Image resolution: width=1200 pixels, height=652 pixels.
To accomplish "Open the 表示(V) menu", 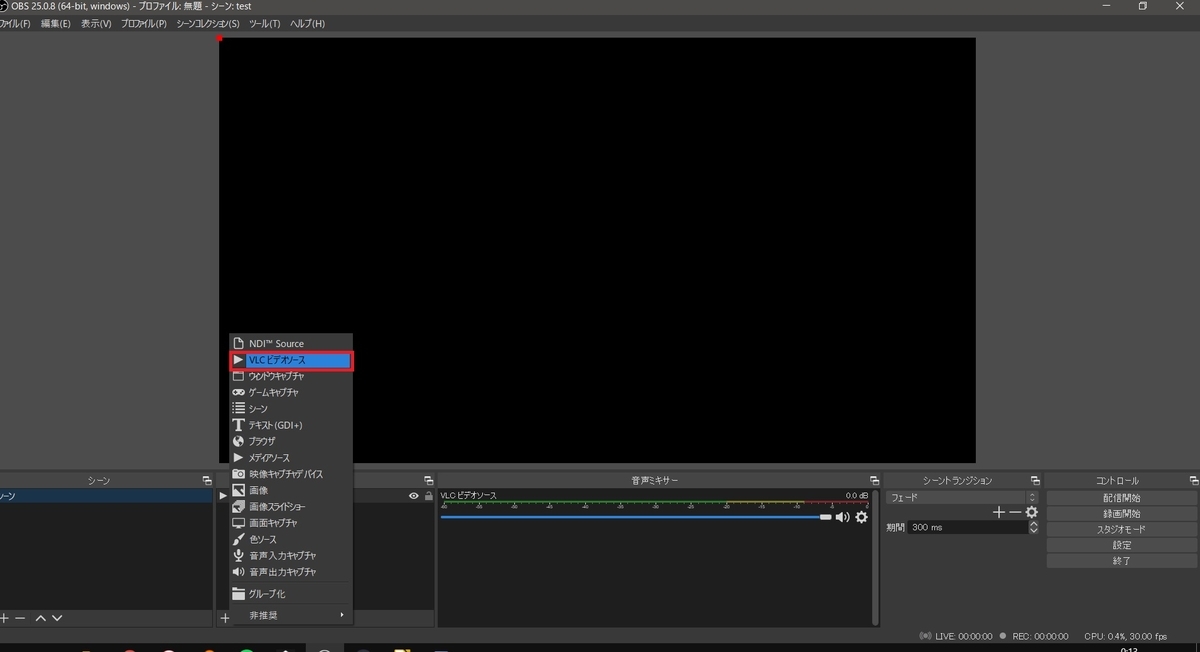I will (96, 23).
